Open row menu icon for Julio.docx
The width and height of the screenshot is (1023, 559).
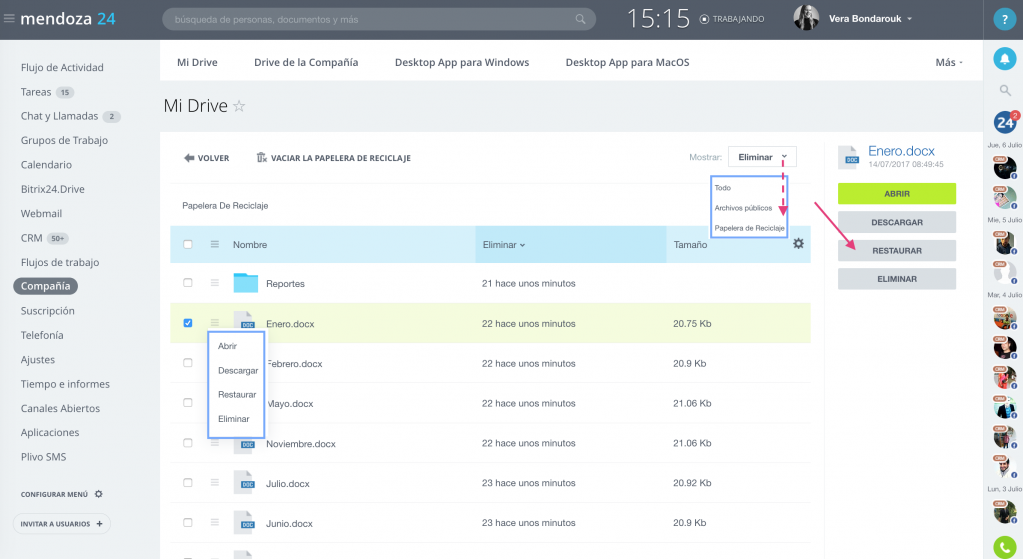[x=215, y=483]
